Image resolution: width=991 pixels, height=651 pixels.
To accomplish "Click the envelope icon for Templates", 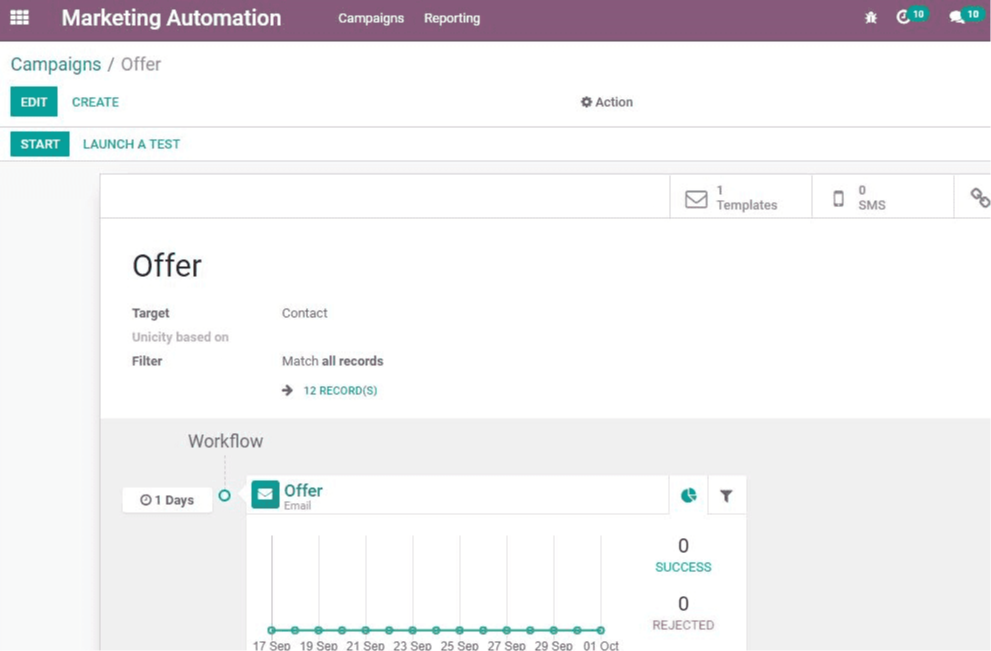I will point(696,198).
